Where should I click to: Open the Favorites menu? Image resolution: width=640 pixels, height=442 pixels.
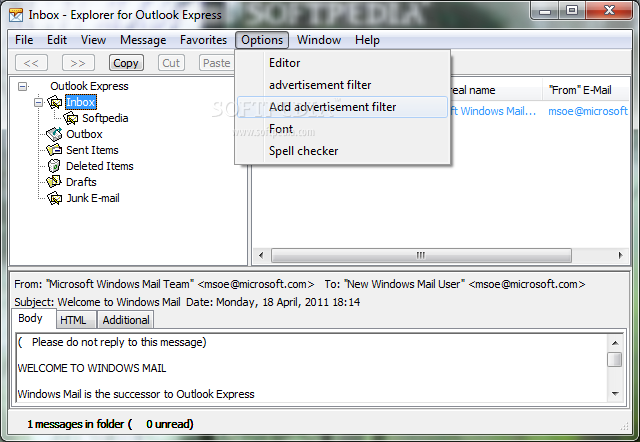(x=203, y=40)
